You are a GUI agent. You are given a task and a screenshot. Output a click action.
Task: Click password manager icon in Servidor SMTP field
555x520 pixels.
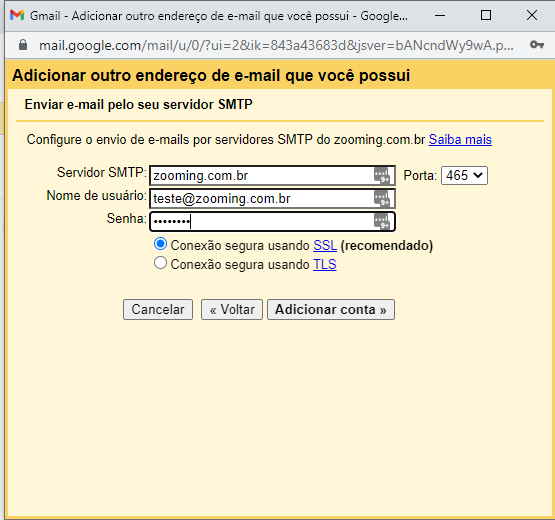(382, 176)
